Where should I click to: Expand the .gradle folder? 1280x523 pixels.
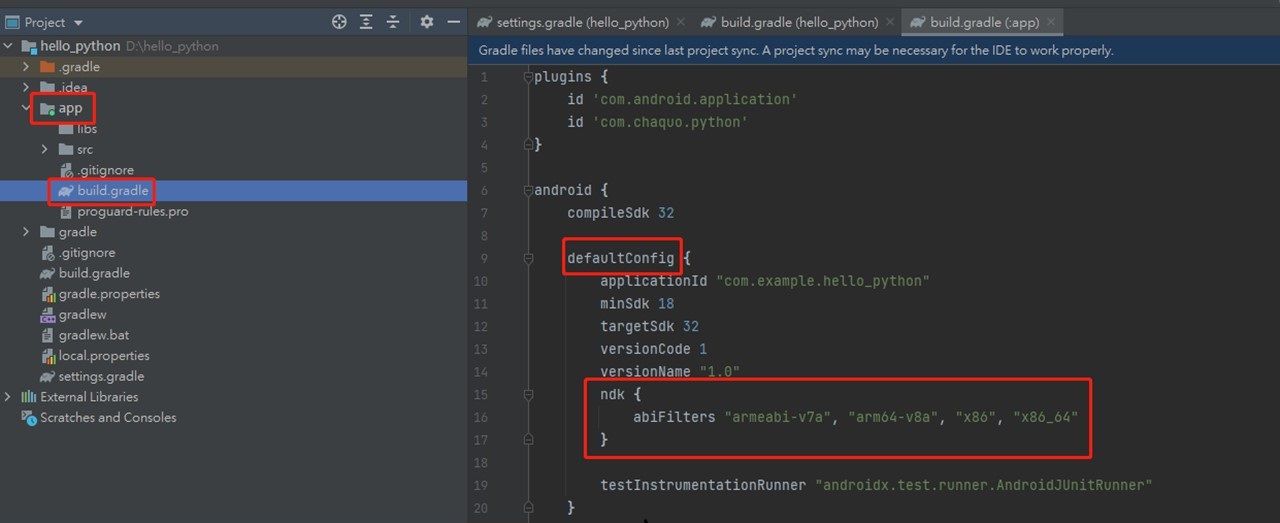tap(27, 67)
